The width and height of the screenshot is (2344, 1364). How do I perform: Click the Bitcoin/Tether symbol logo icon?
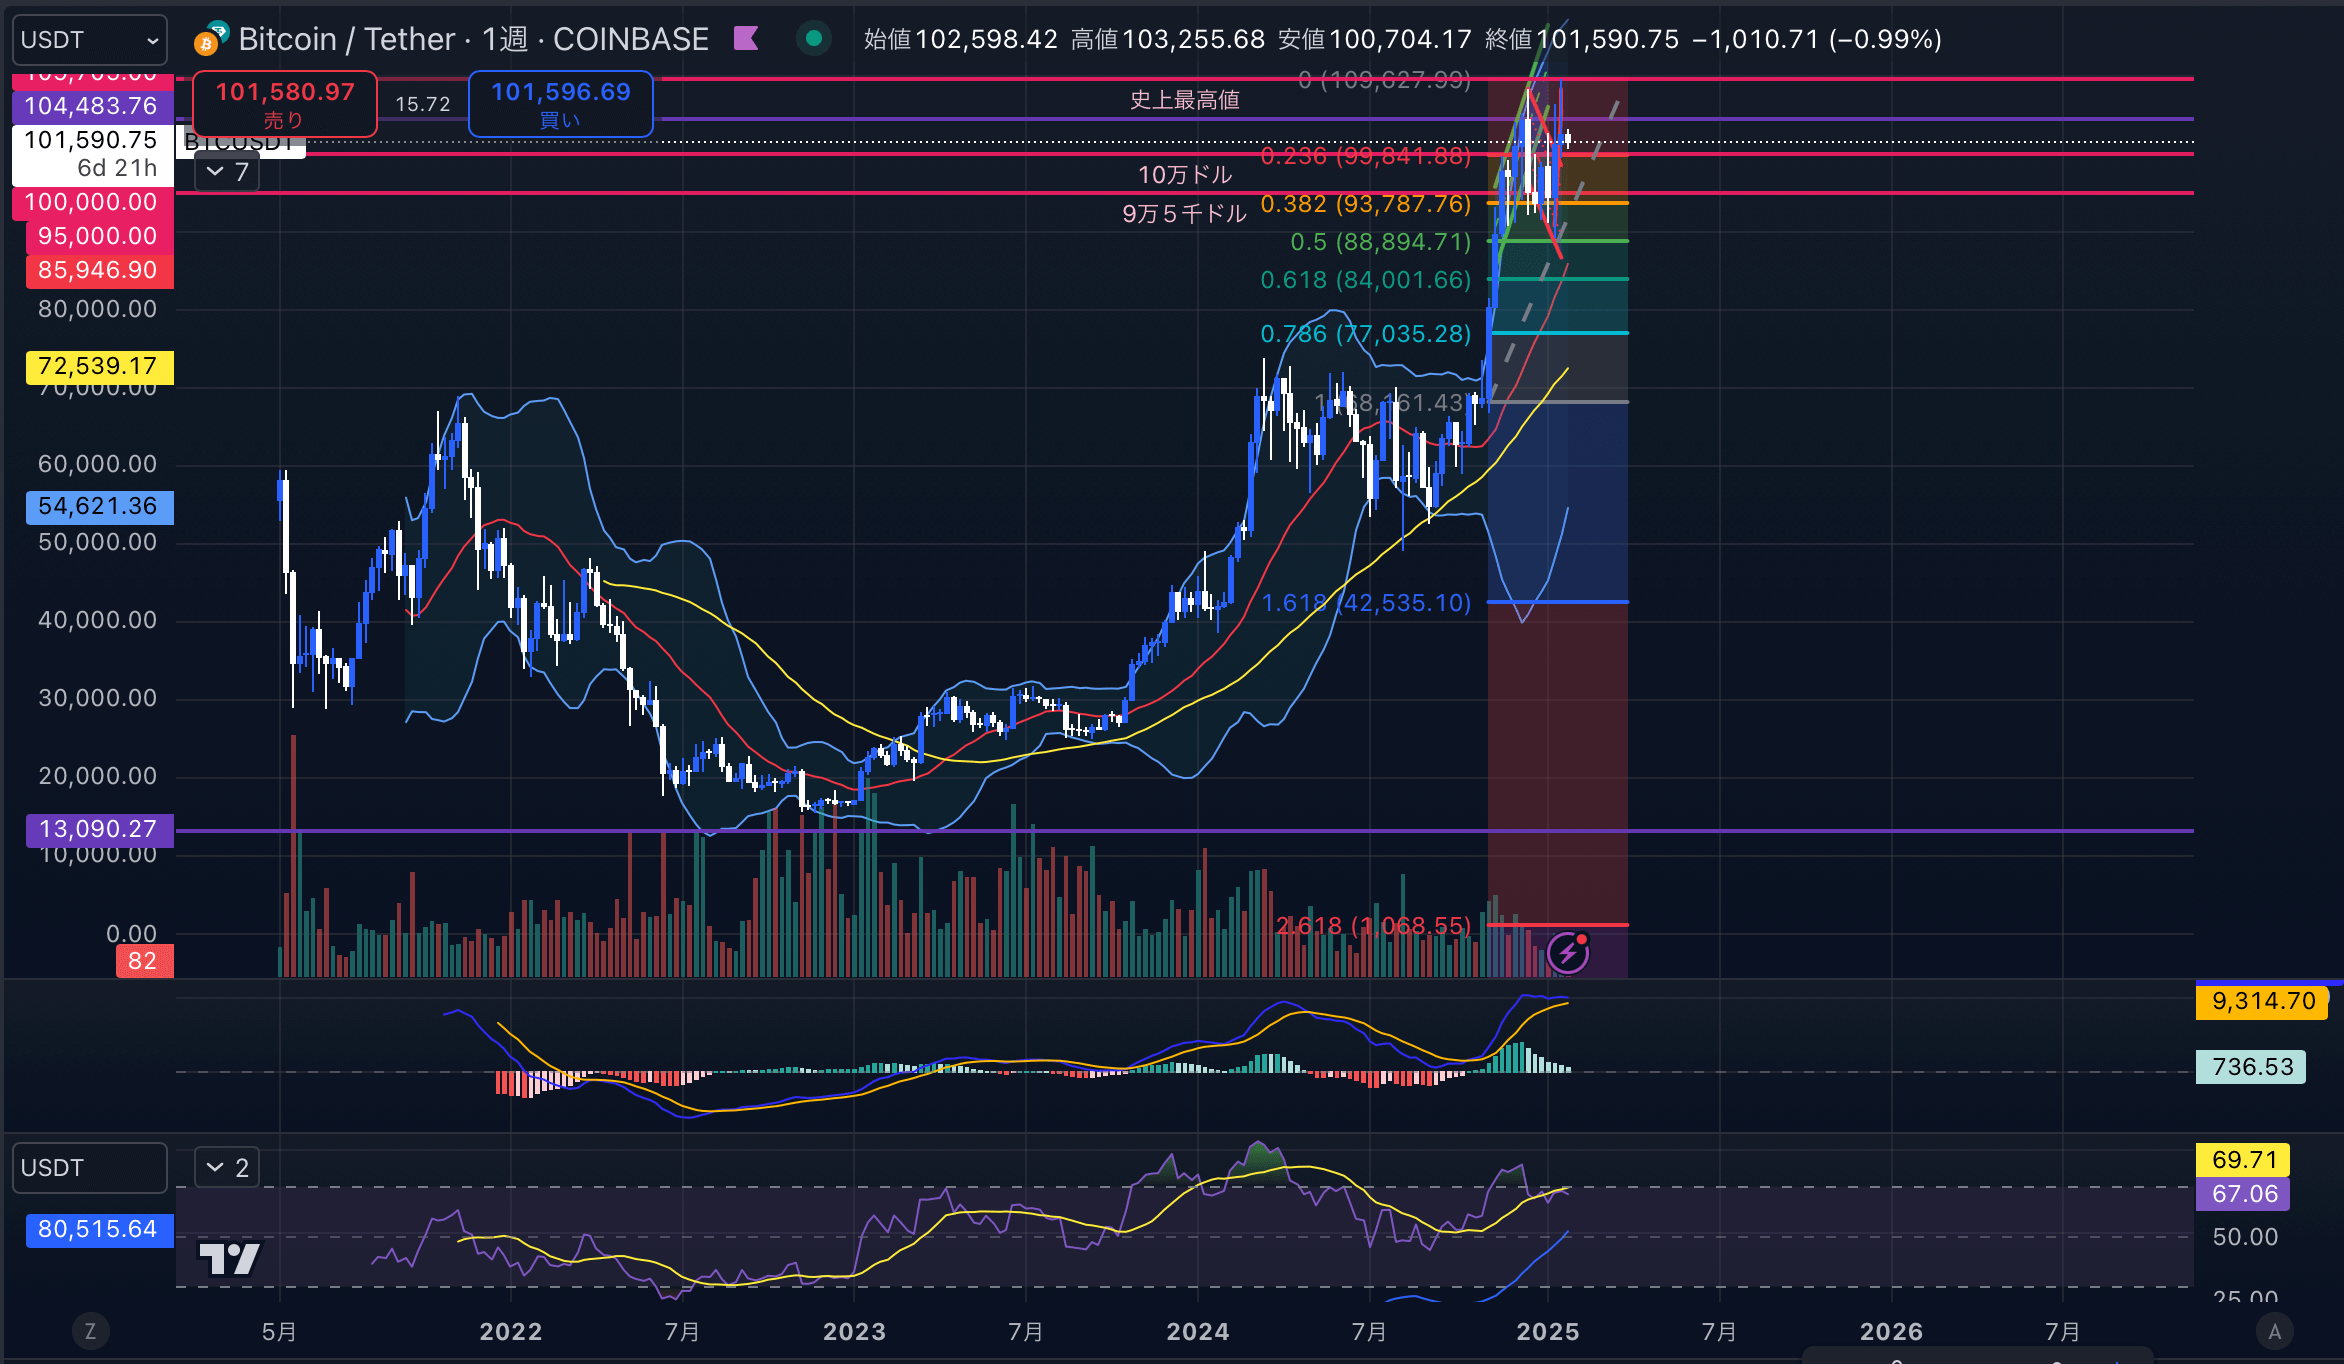tap(211, 39)
